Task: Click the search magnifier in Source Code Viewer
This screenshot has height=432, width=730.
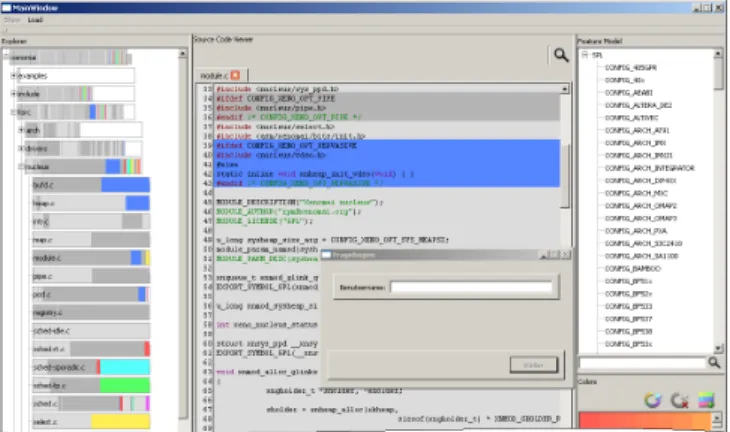Action: tap(561, 55)
